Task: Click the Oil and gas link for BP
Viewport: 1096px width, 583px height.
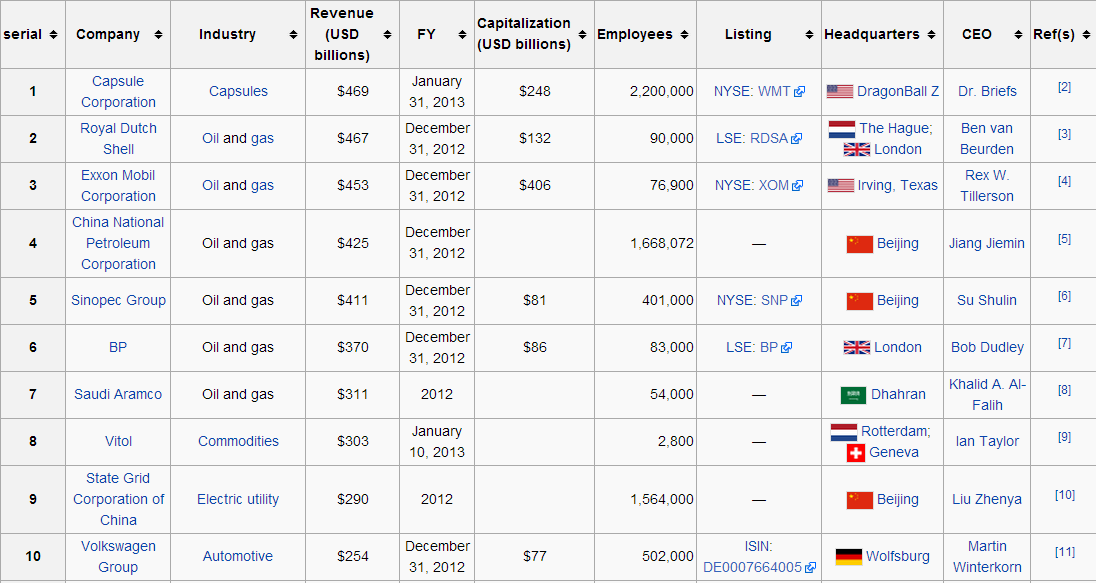Action: point(238,347)
